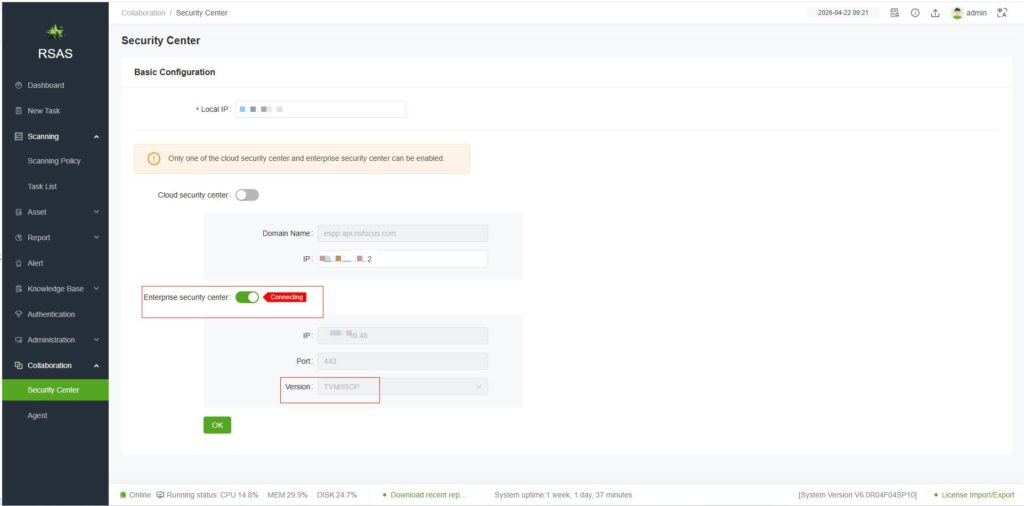Go to the Agent menu item
The image size is (1024, 506).
click(x=38, y=416)
